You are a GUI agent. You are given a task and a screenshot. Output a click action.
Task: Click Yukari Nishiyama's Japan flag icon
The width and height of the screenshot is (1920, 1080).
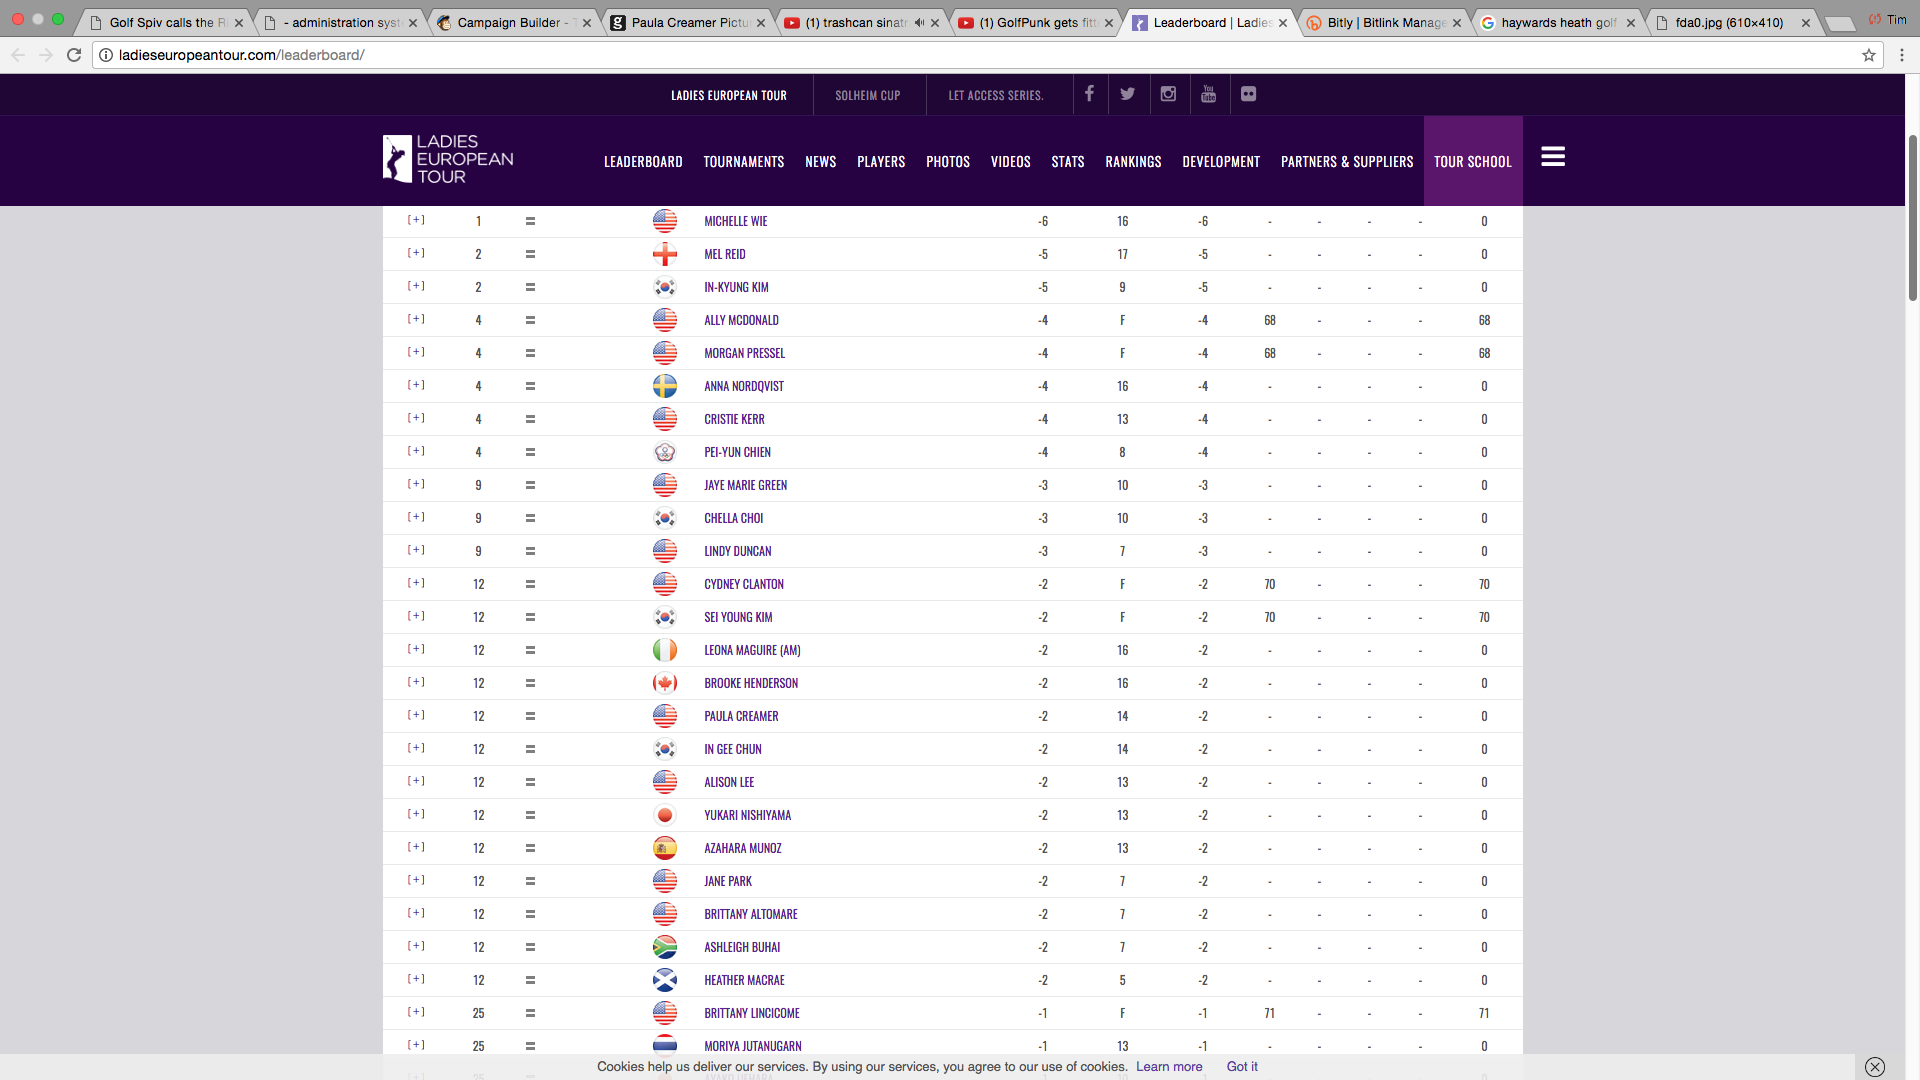click(x=665, y=815)
